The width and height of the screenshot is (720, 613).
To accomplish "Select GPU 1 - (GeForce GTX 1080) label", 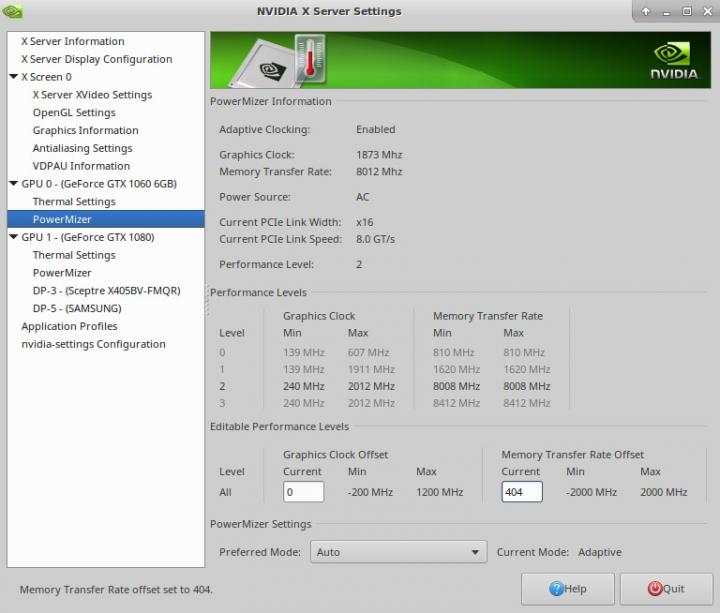I will tap(88, 237).
